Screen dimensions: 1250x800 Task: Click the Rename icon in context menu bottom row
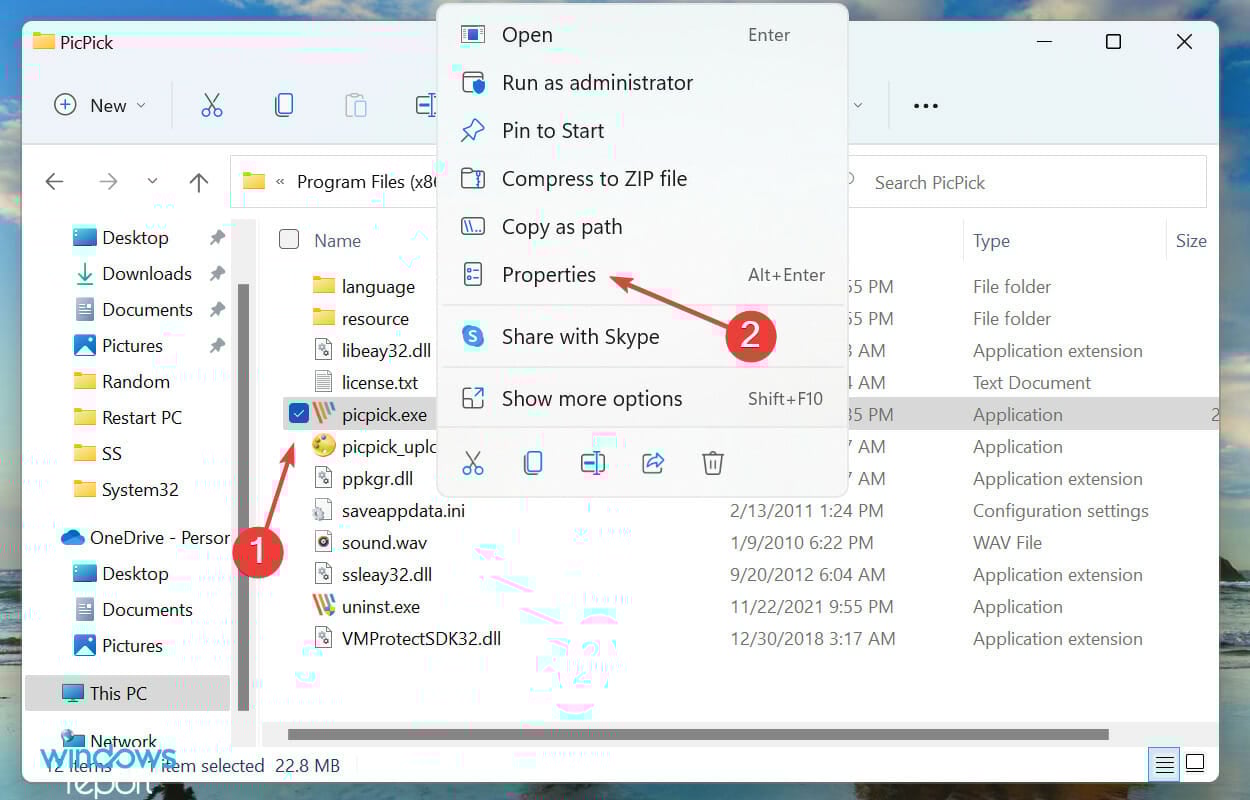tap(593, 462)
